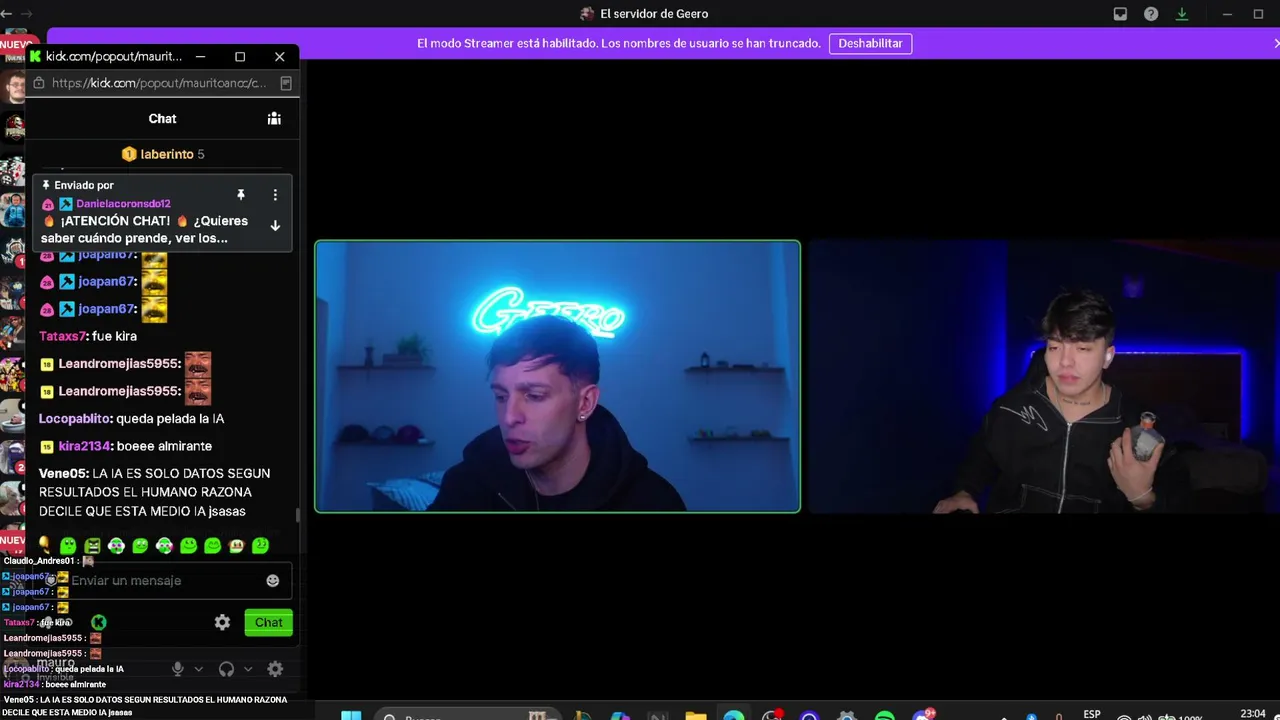Send the message with the green Chat button
Viewport: 1280px width, 720px height.
268,622
